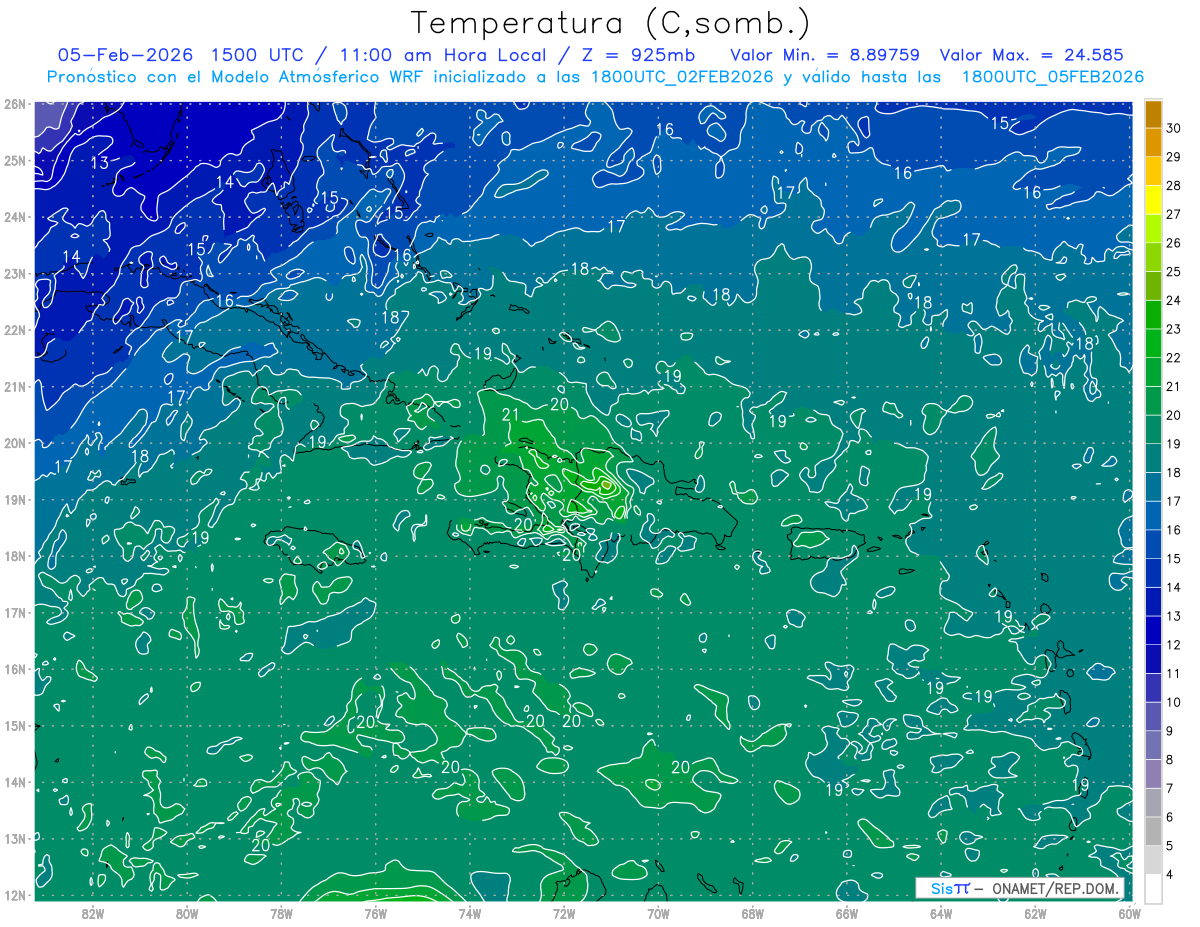Pick the yellow colorbar segment between 27 and 28
The width and height of the screenshot is (1200, 927).
pyautogui.click(x=1153, y=200)
